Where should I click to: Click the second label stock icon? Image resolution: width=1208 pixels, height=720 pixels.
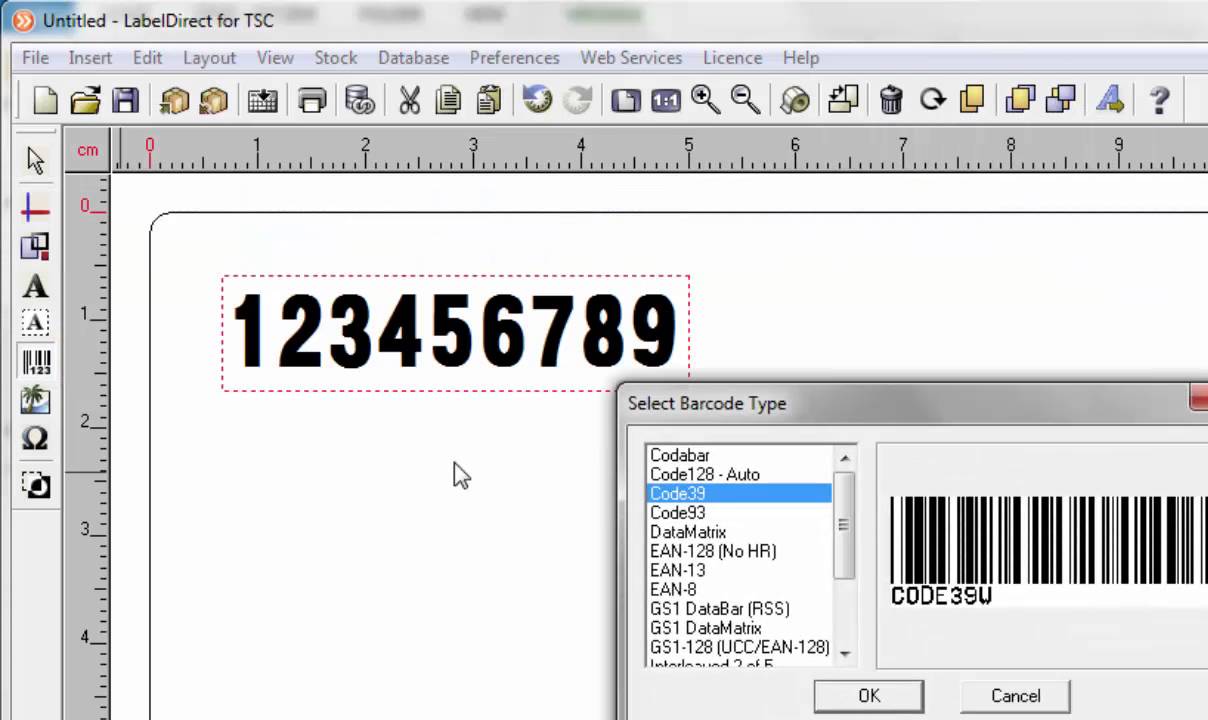[x=213, y=100]
